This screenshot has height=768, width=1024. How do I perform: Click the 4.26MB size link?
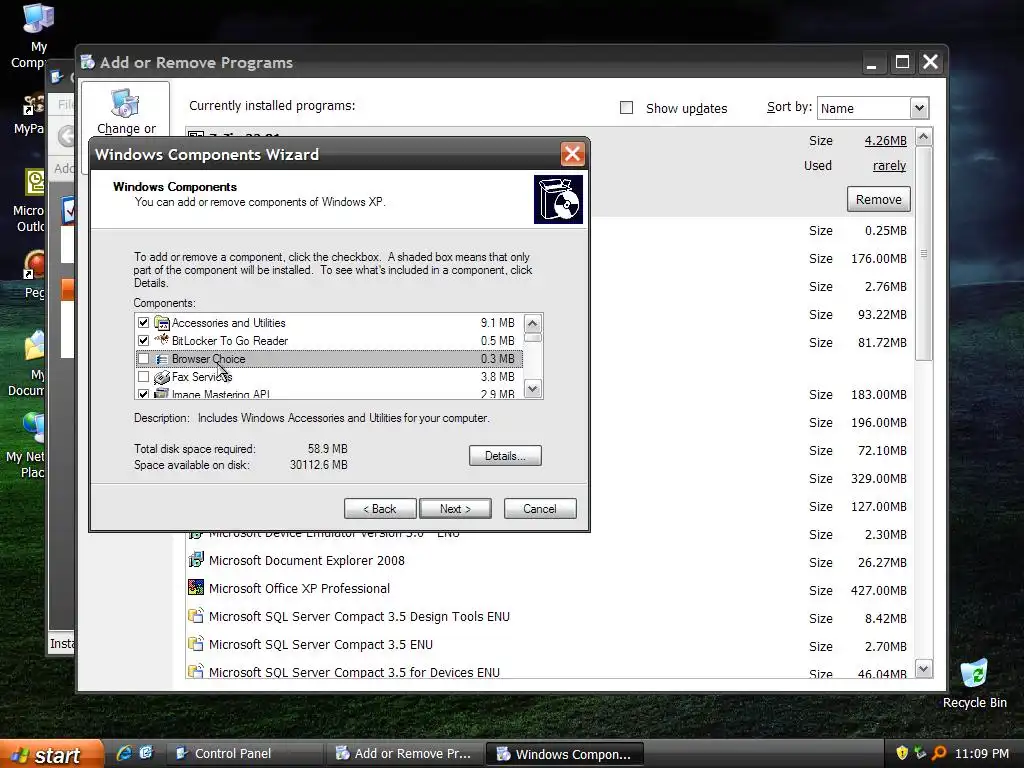(x=886, y=140)
